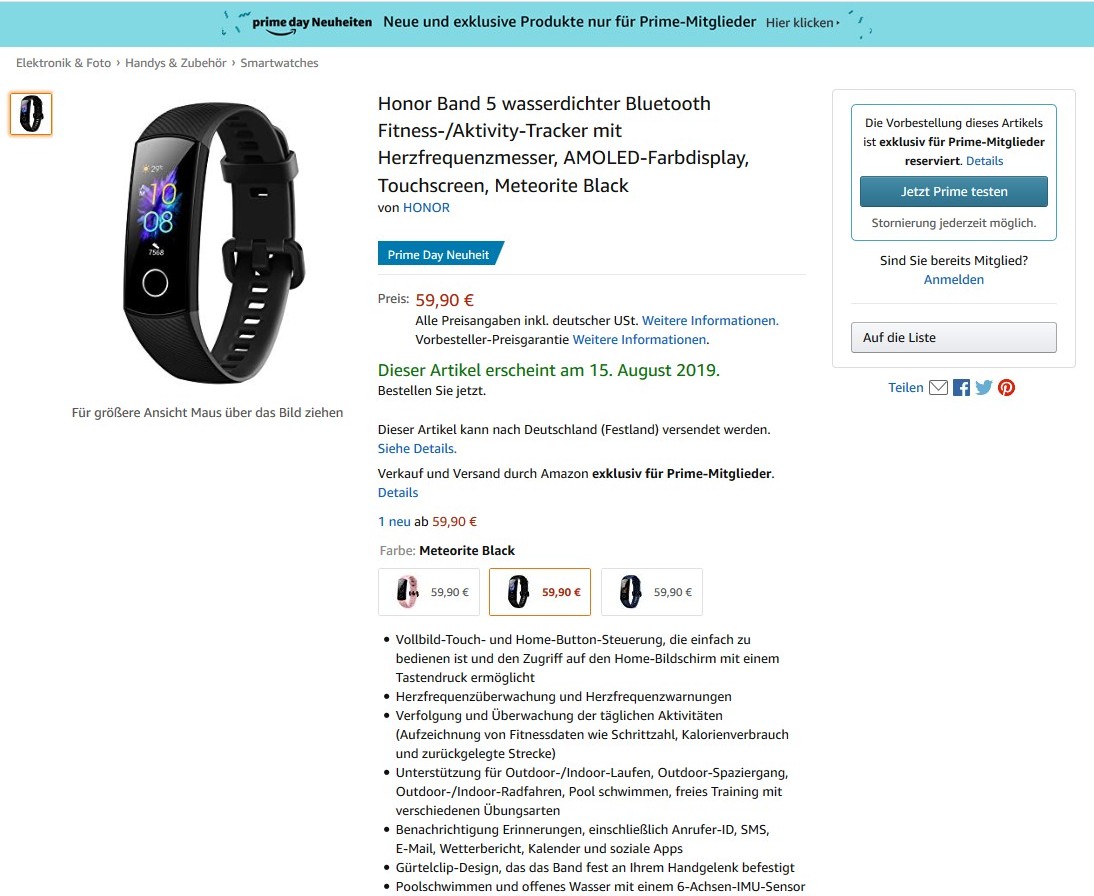
Task: Go to Handys & Zubehör breadcrumb
Action: coord(176,63)
